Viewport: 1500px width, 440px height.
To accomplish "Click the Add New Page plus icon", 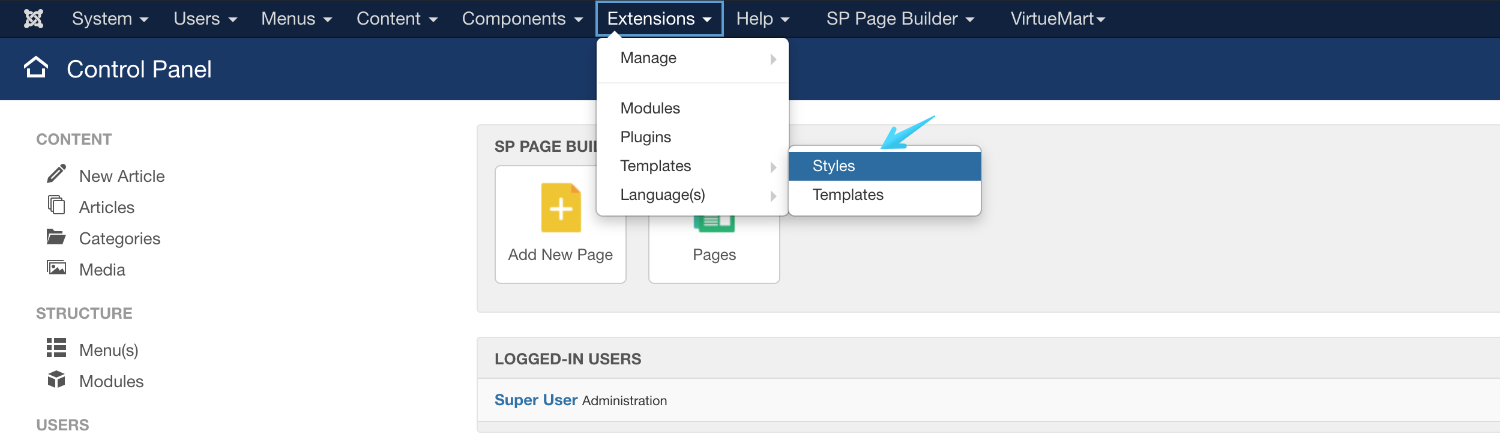I will [560, 208].
